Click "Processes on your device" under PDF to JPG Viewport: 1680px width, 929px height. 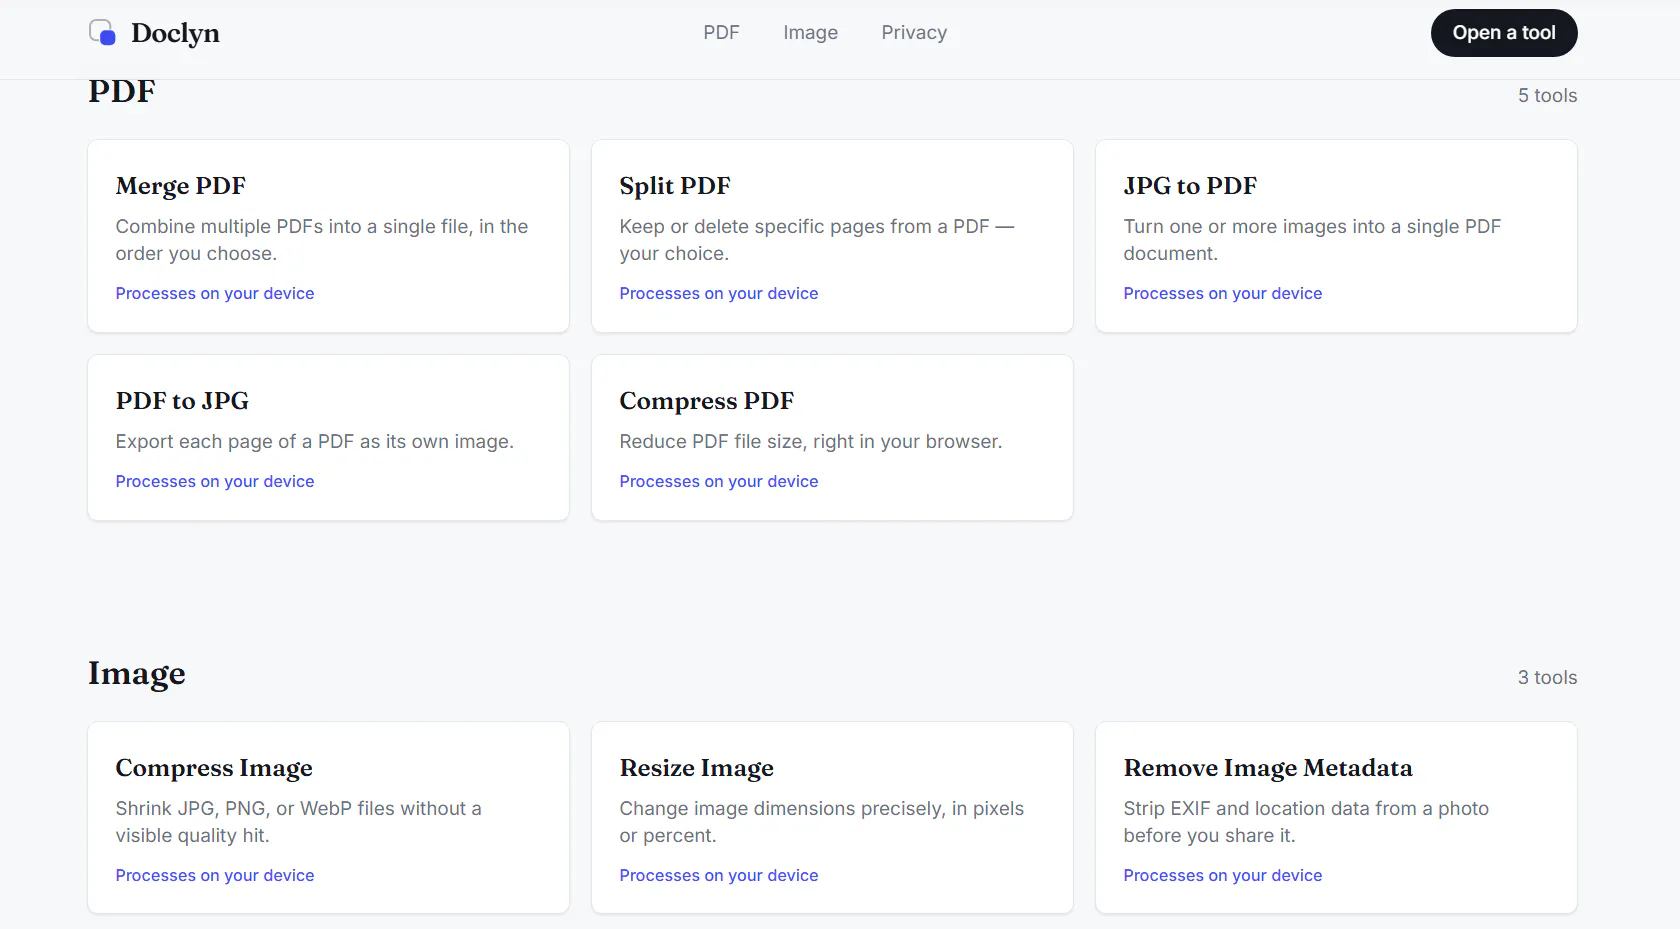click(215, 481)
